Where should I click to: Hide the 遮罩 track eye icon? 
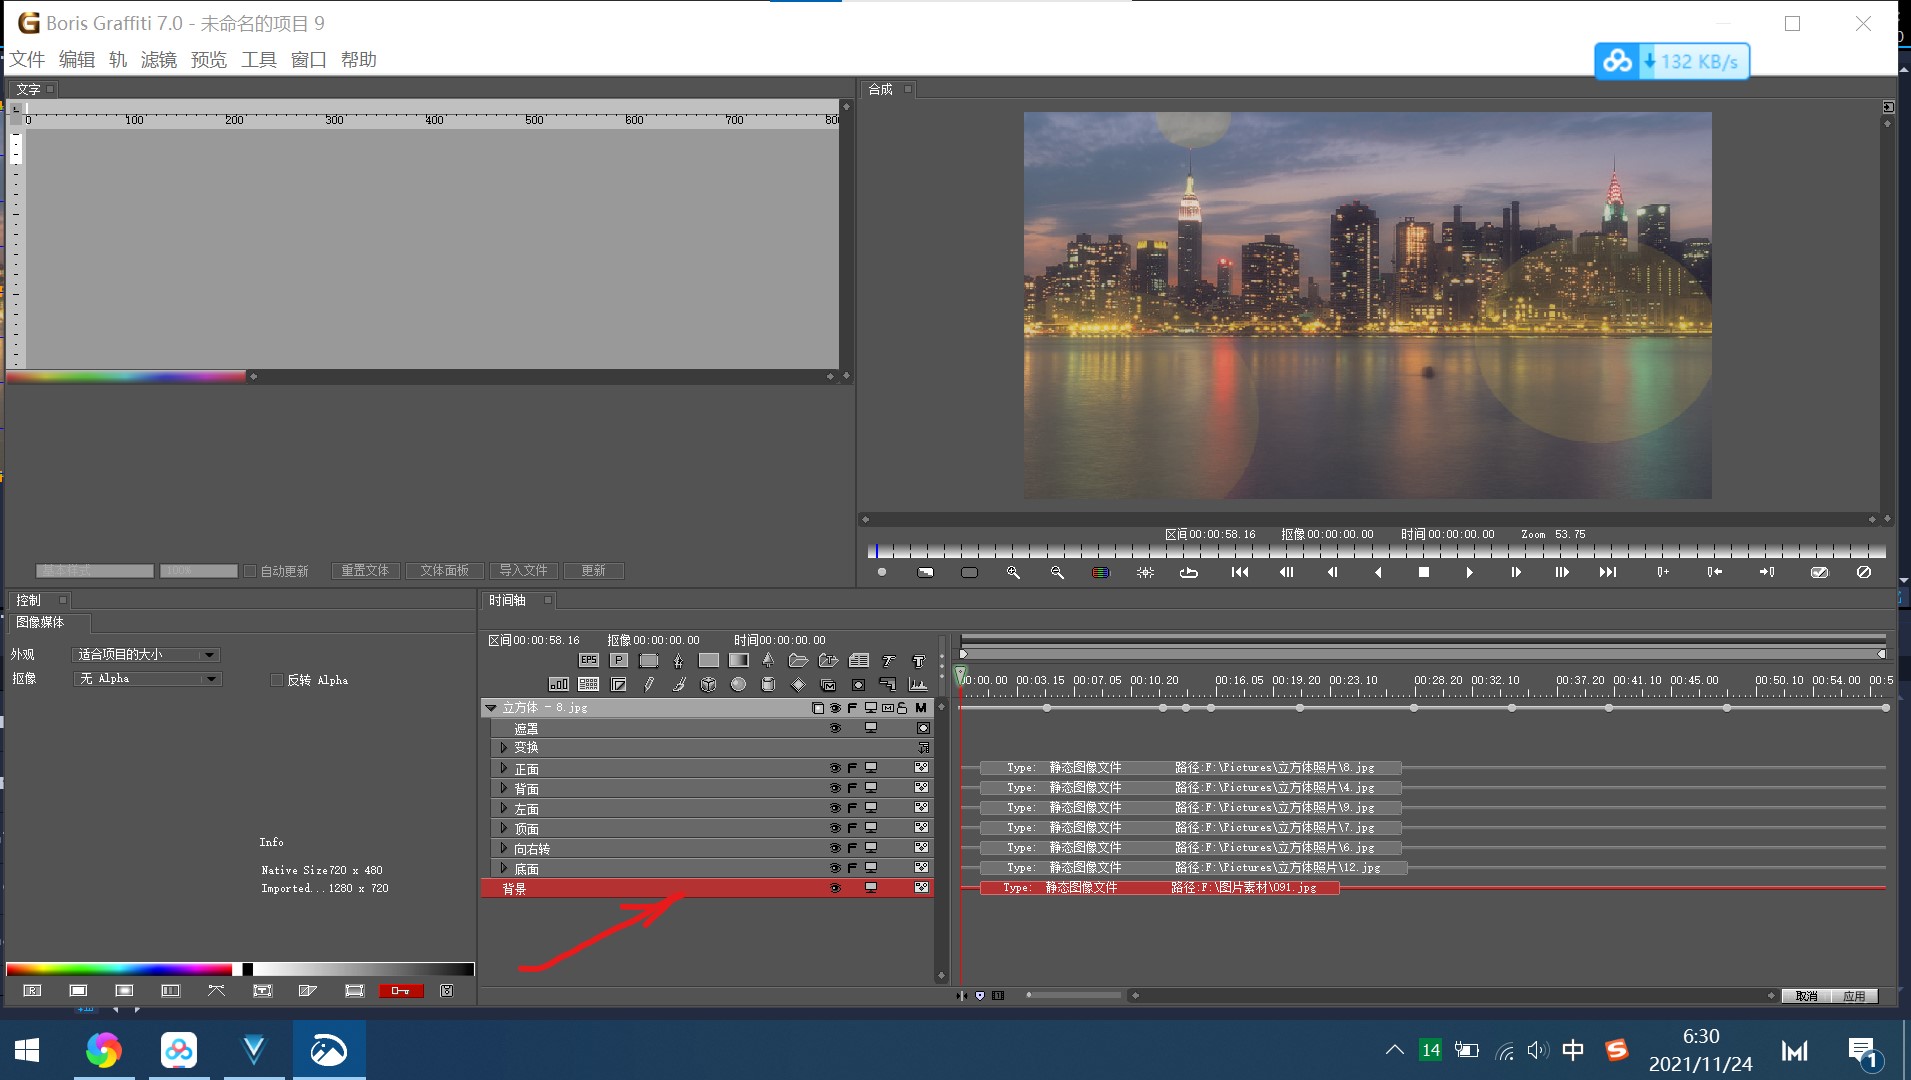click(x=835, y=728)
